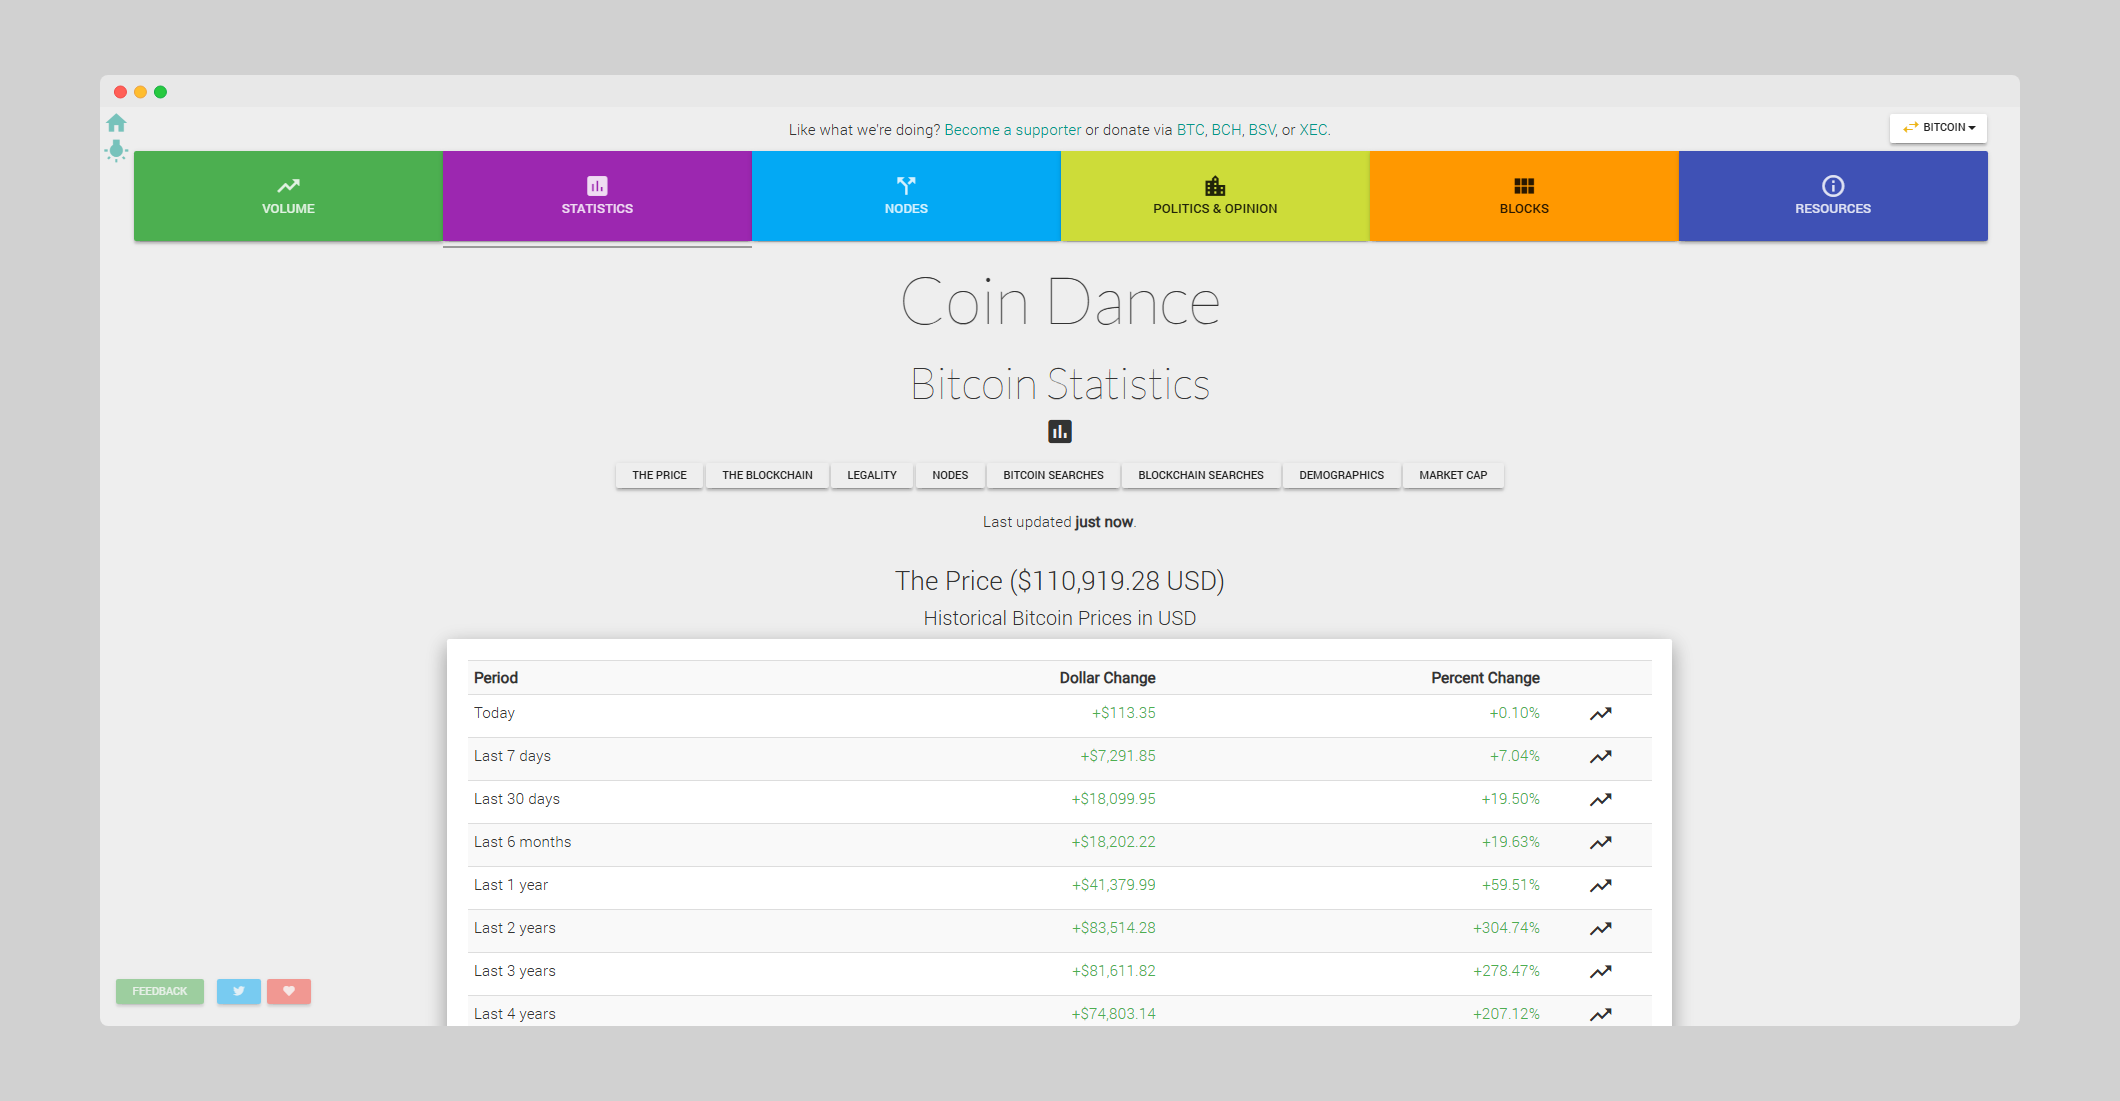2120x1101 pixels.
Task: Click the Nodes tab's fork icon
Action: [x=906, y=186]
